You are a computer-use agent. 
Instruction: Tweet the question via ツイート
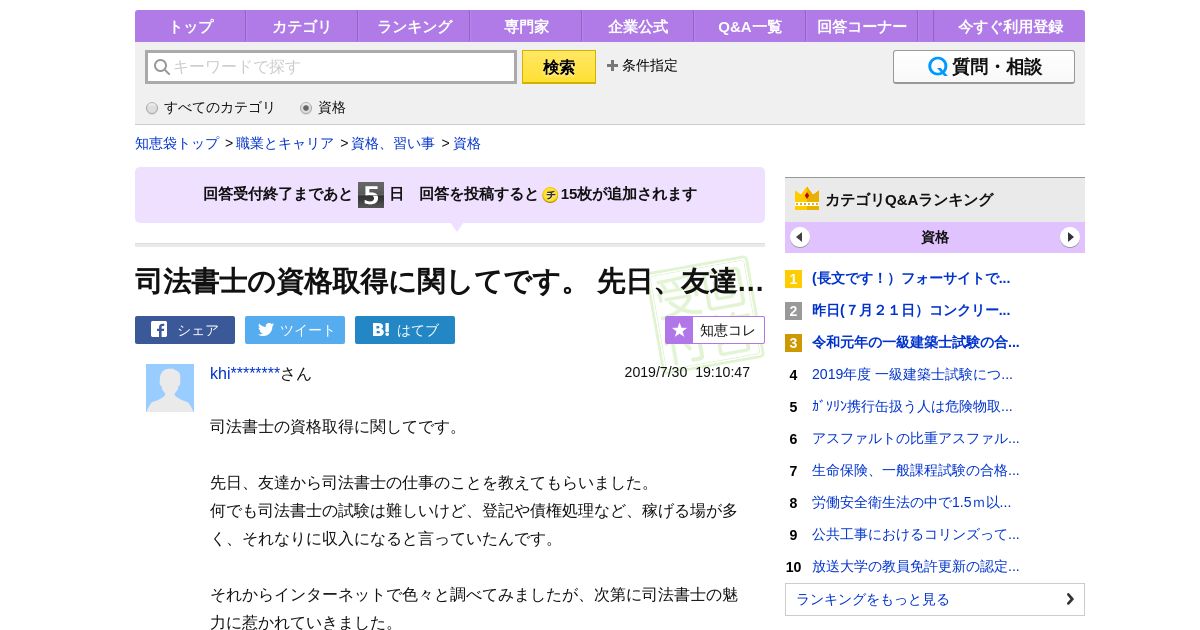295,330
